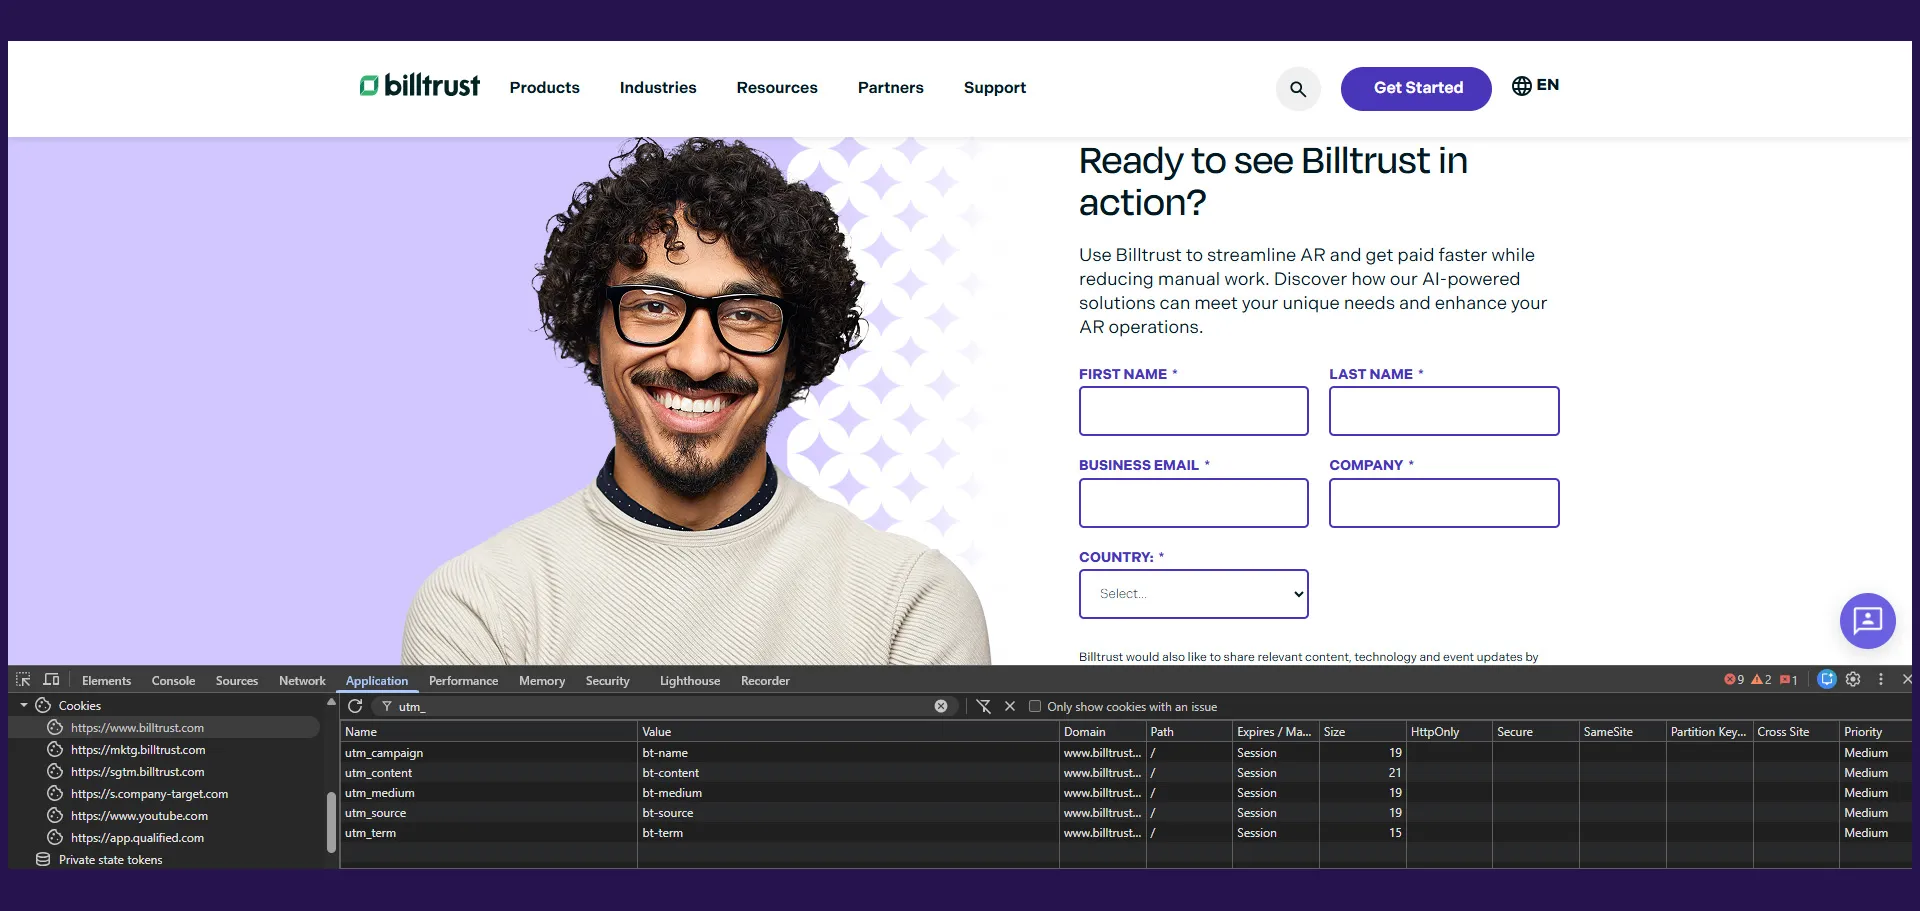
Task: Sort cookies by the Size column header
Action: tap(1362, 732)
